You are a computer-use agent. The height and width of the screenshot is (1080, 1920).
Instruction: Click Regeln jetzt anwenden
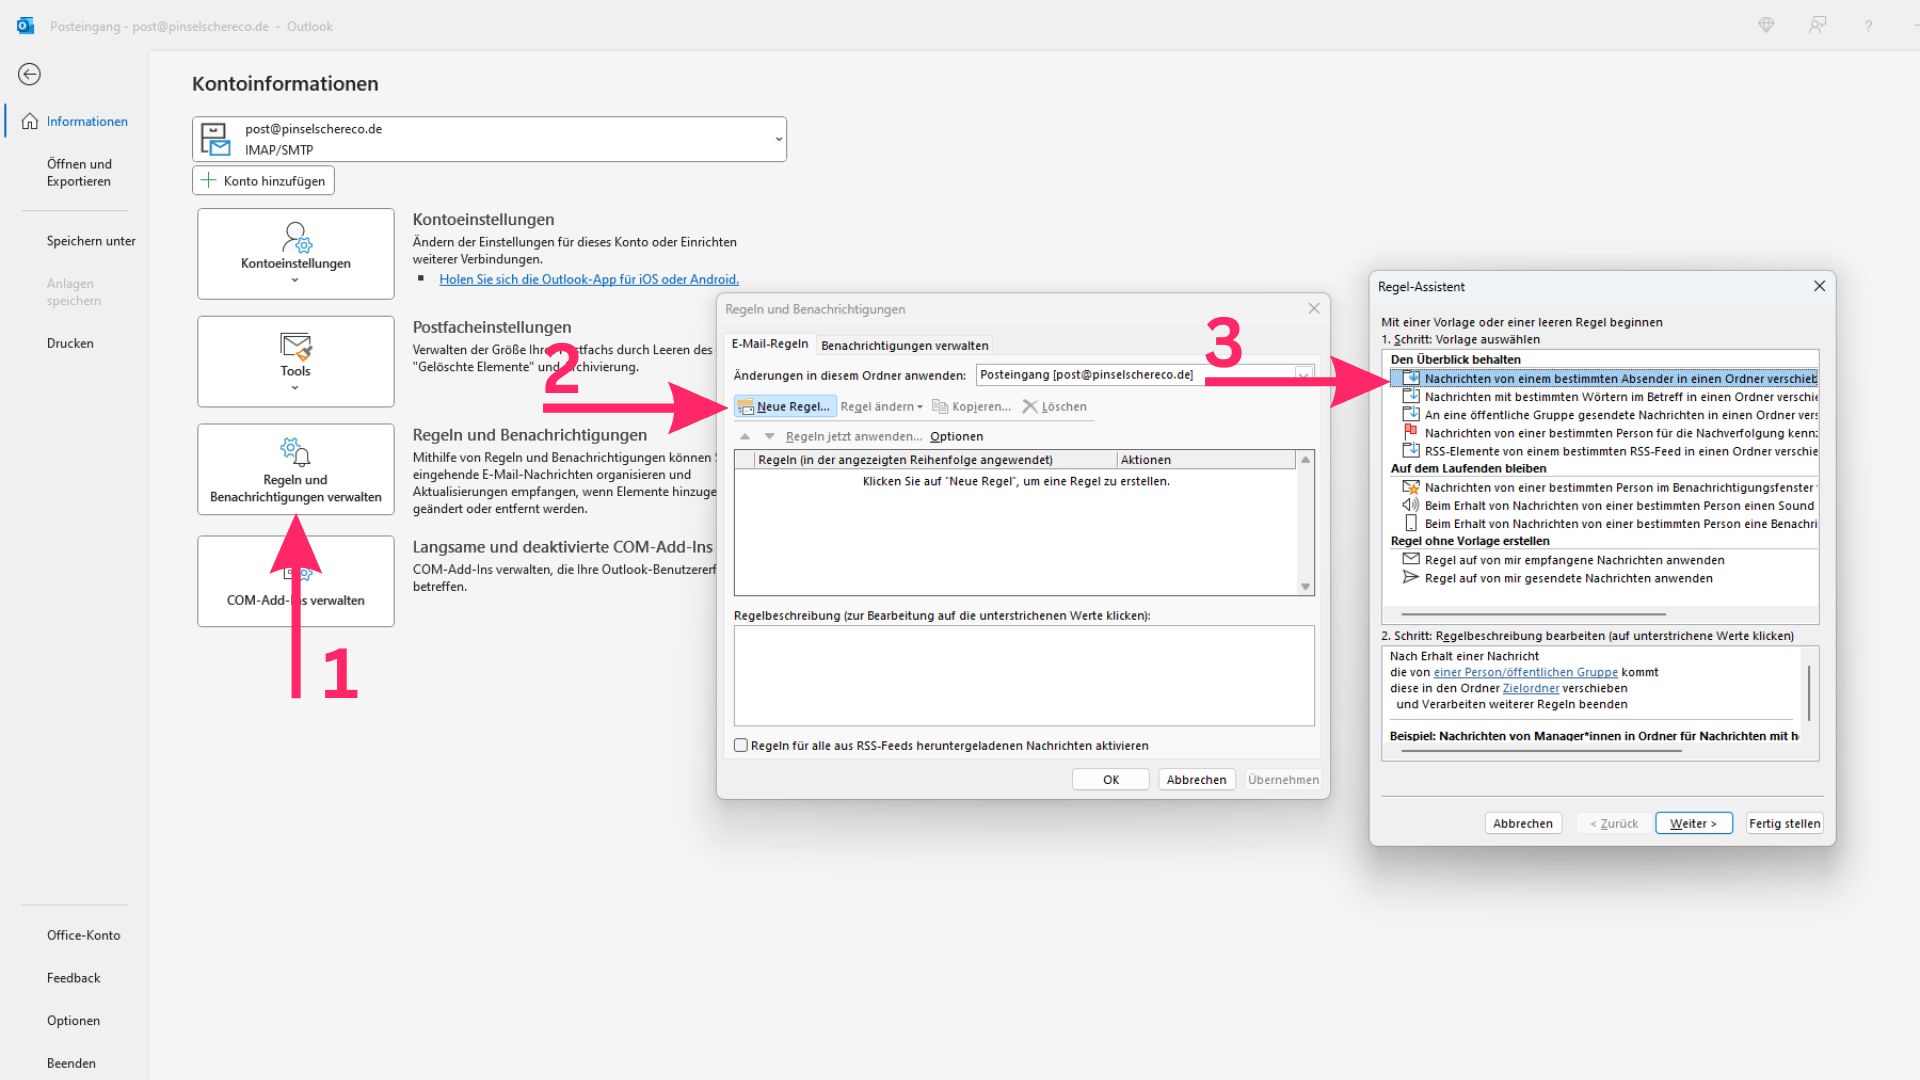854,437
